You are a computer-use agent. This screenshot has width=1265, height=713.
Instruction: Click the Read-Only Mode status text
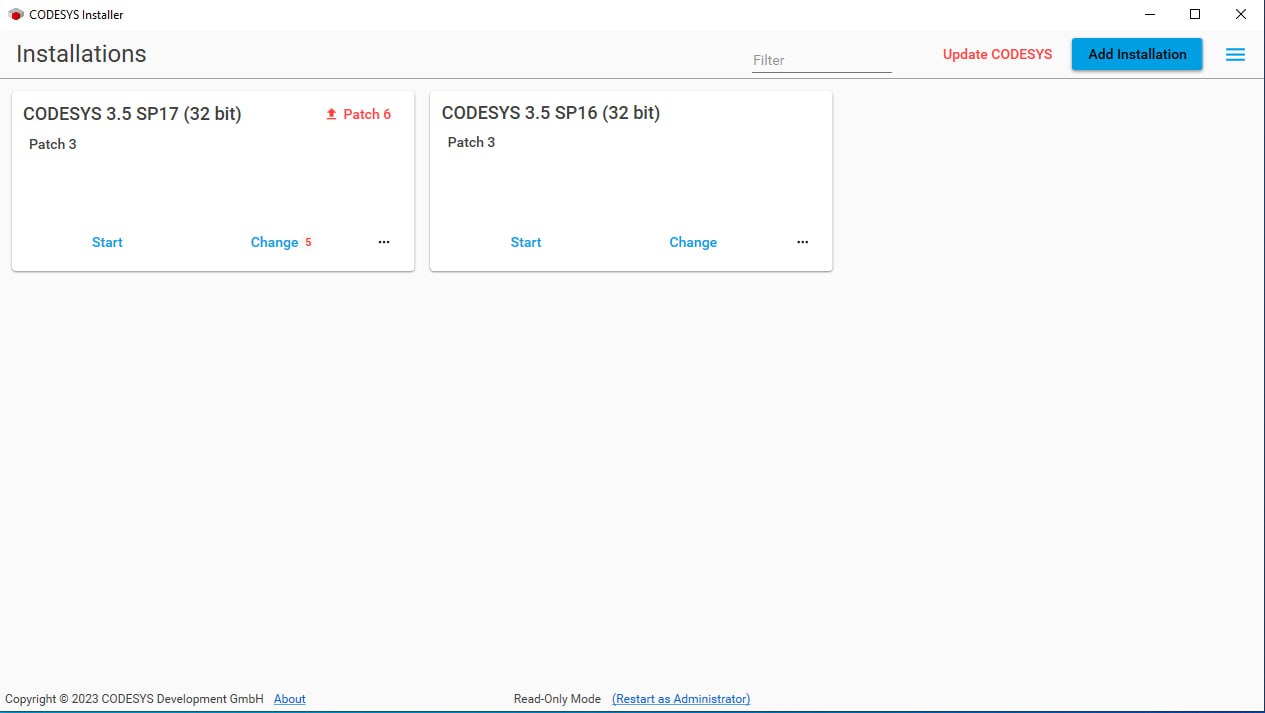tap(557, 699)
